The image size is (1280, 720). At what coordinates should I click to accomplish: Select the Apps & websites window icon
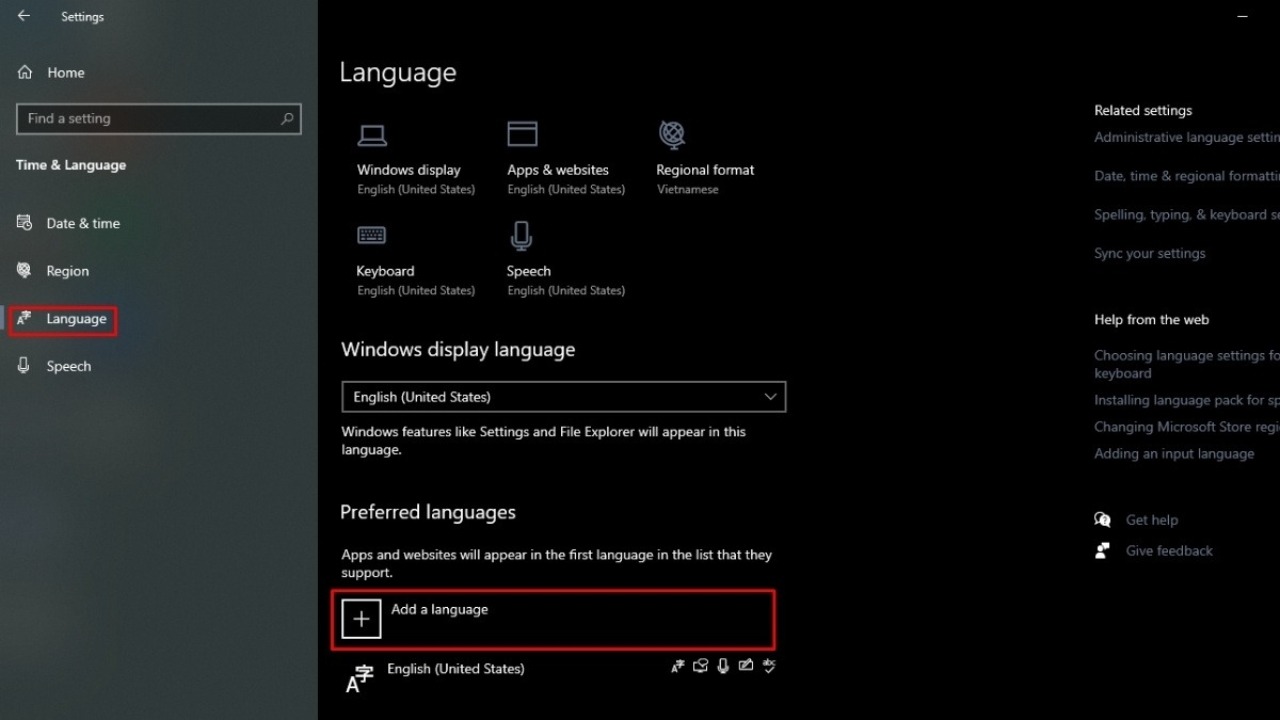[x=522, y=134]
